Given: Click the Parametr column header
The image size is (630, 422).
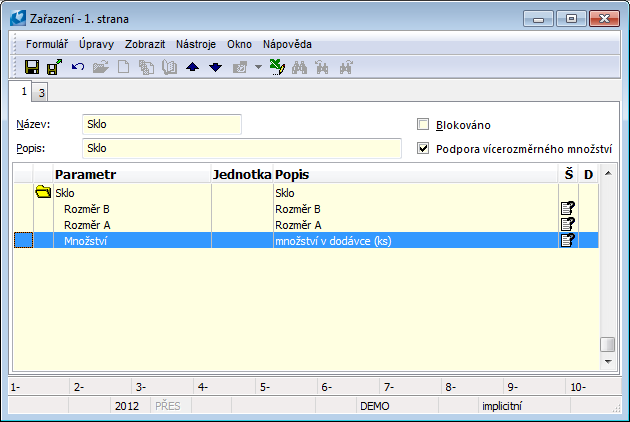Looking at the screenshot, I should tap(133, 174).
